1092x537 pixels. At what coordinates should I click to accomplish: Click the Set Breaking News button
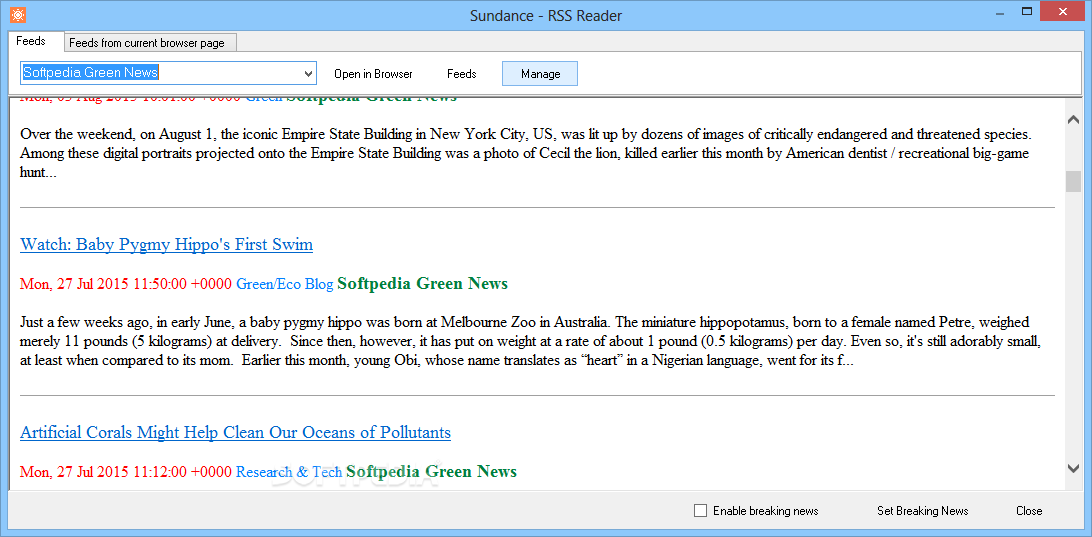tap(923, 511)
